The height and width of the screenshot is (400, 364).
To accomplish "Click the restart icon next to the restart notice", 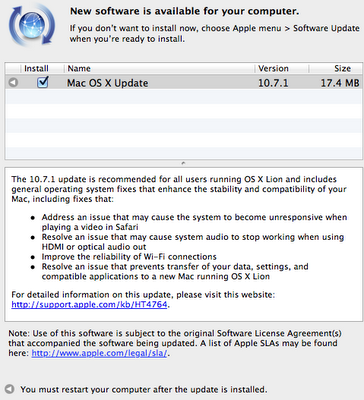I will (10, 389).
